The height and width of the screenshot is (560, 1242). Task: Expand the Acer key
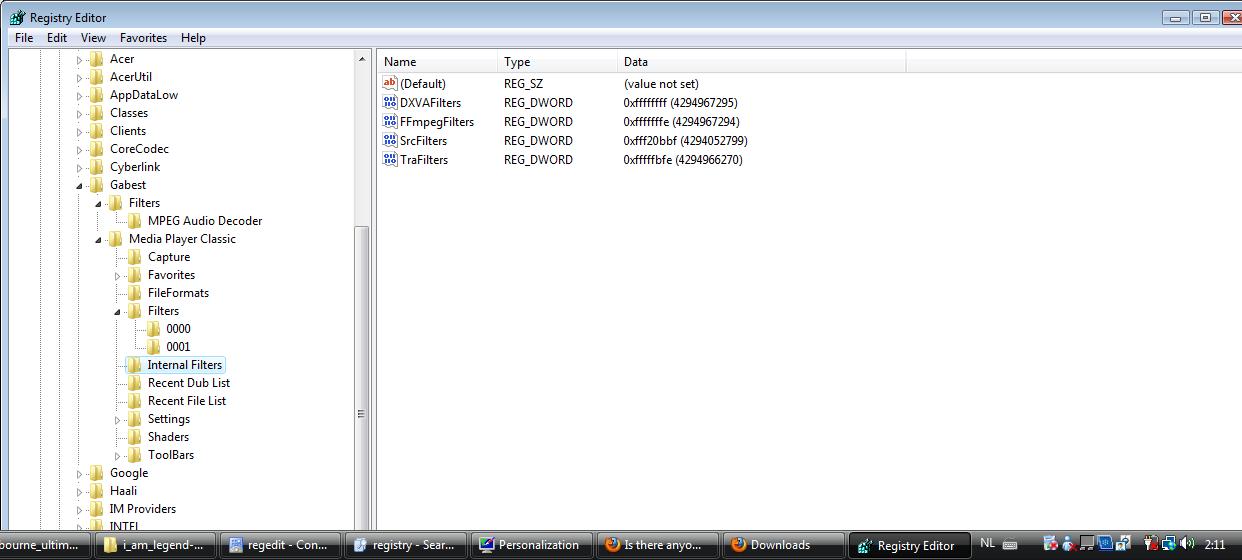(x=80, y=60)
